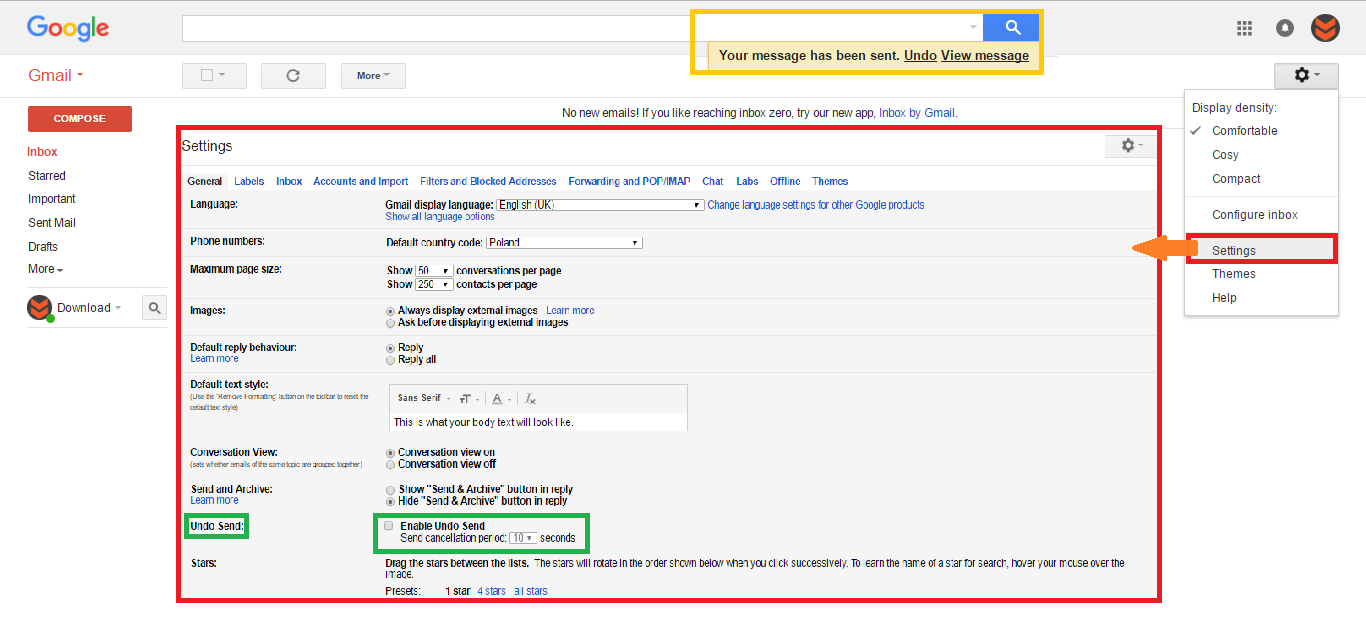
Task: Select Hide "Send & Archive" button in reply
Action: (390, 502)
